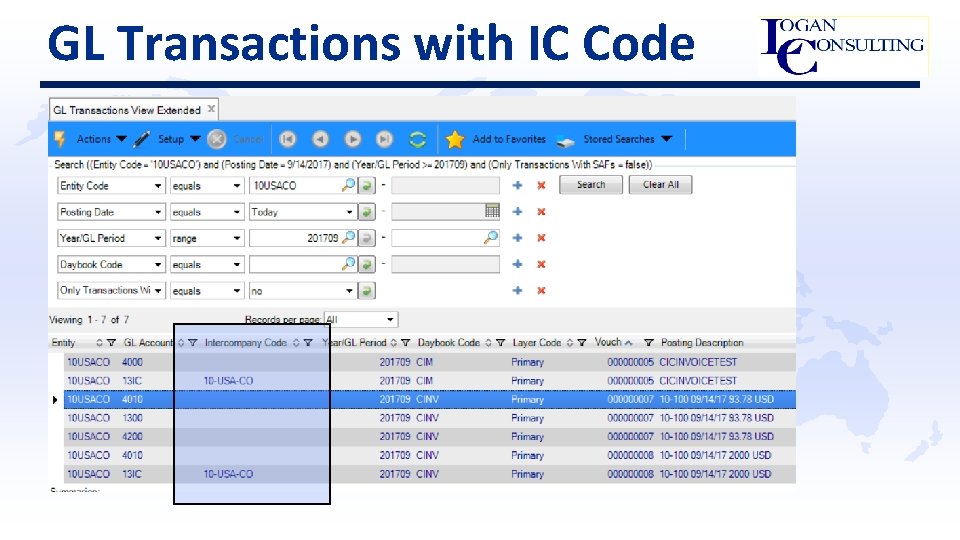960x540 pixels.
Task: Click voucher 000000005 in 13IC row
Action: click(630, 381)
